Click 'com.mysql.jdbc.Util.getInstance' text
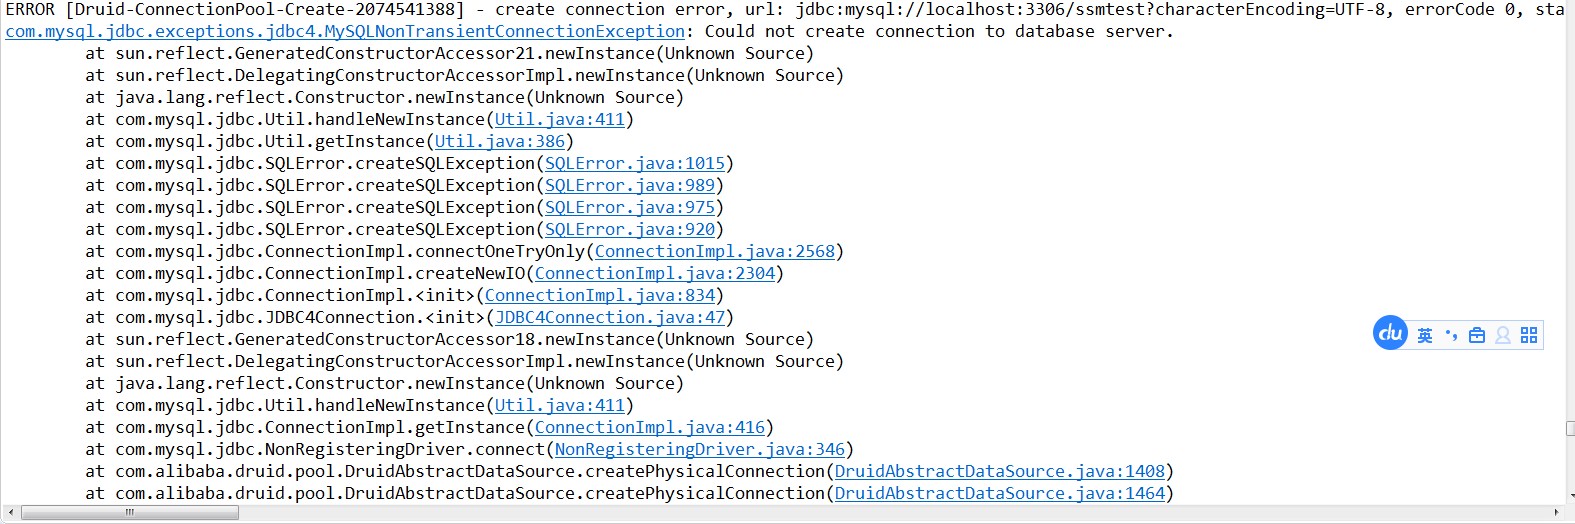Screen dimensions: 1575x524 click(270, 142)
